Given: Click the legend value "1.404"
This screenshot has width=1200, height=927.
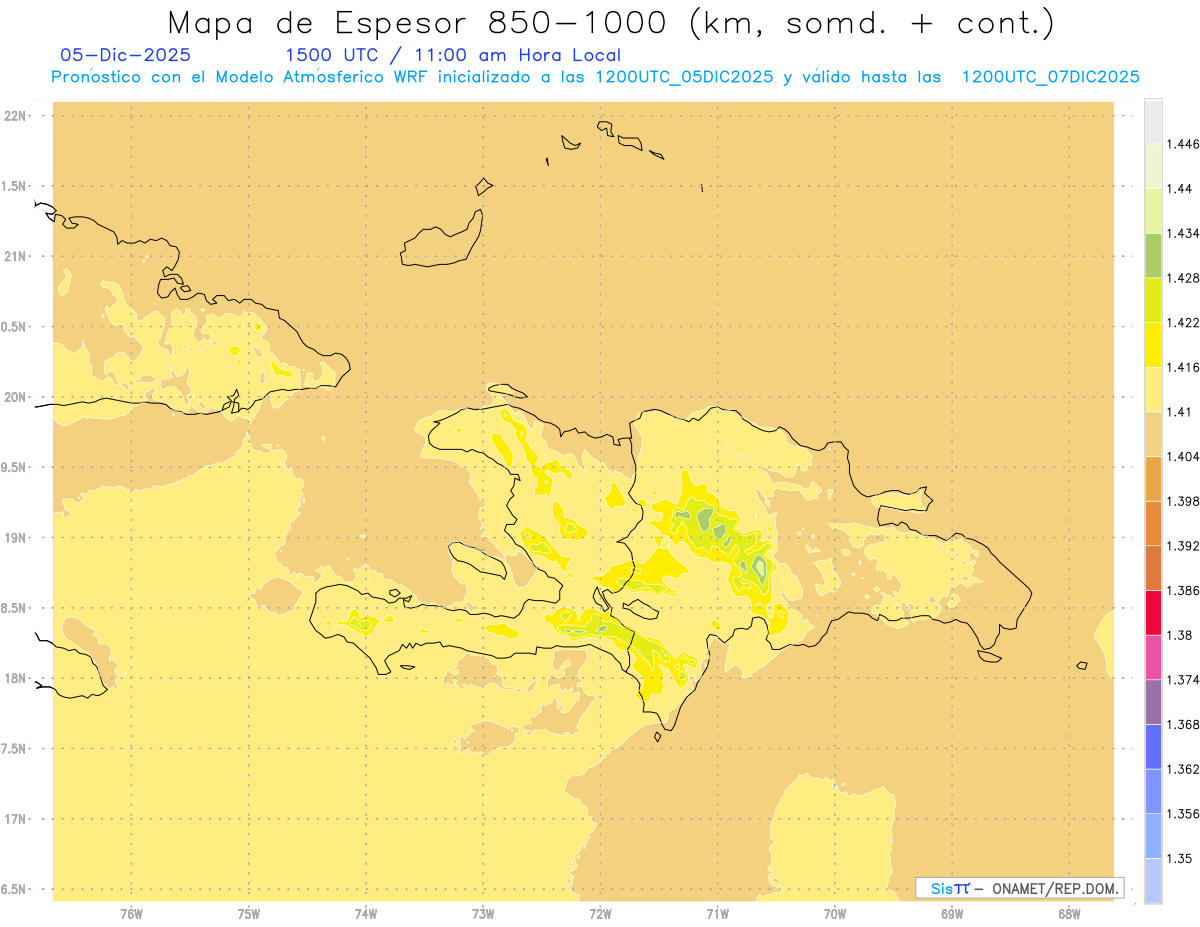Looking at the screenshot, I should tap(1183, 456).
